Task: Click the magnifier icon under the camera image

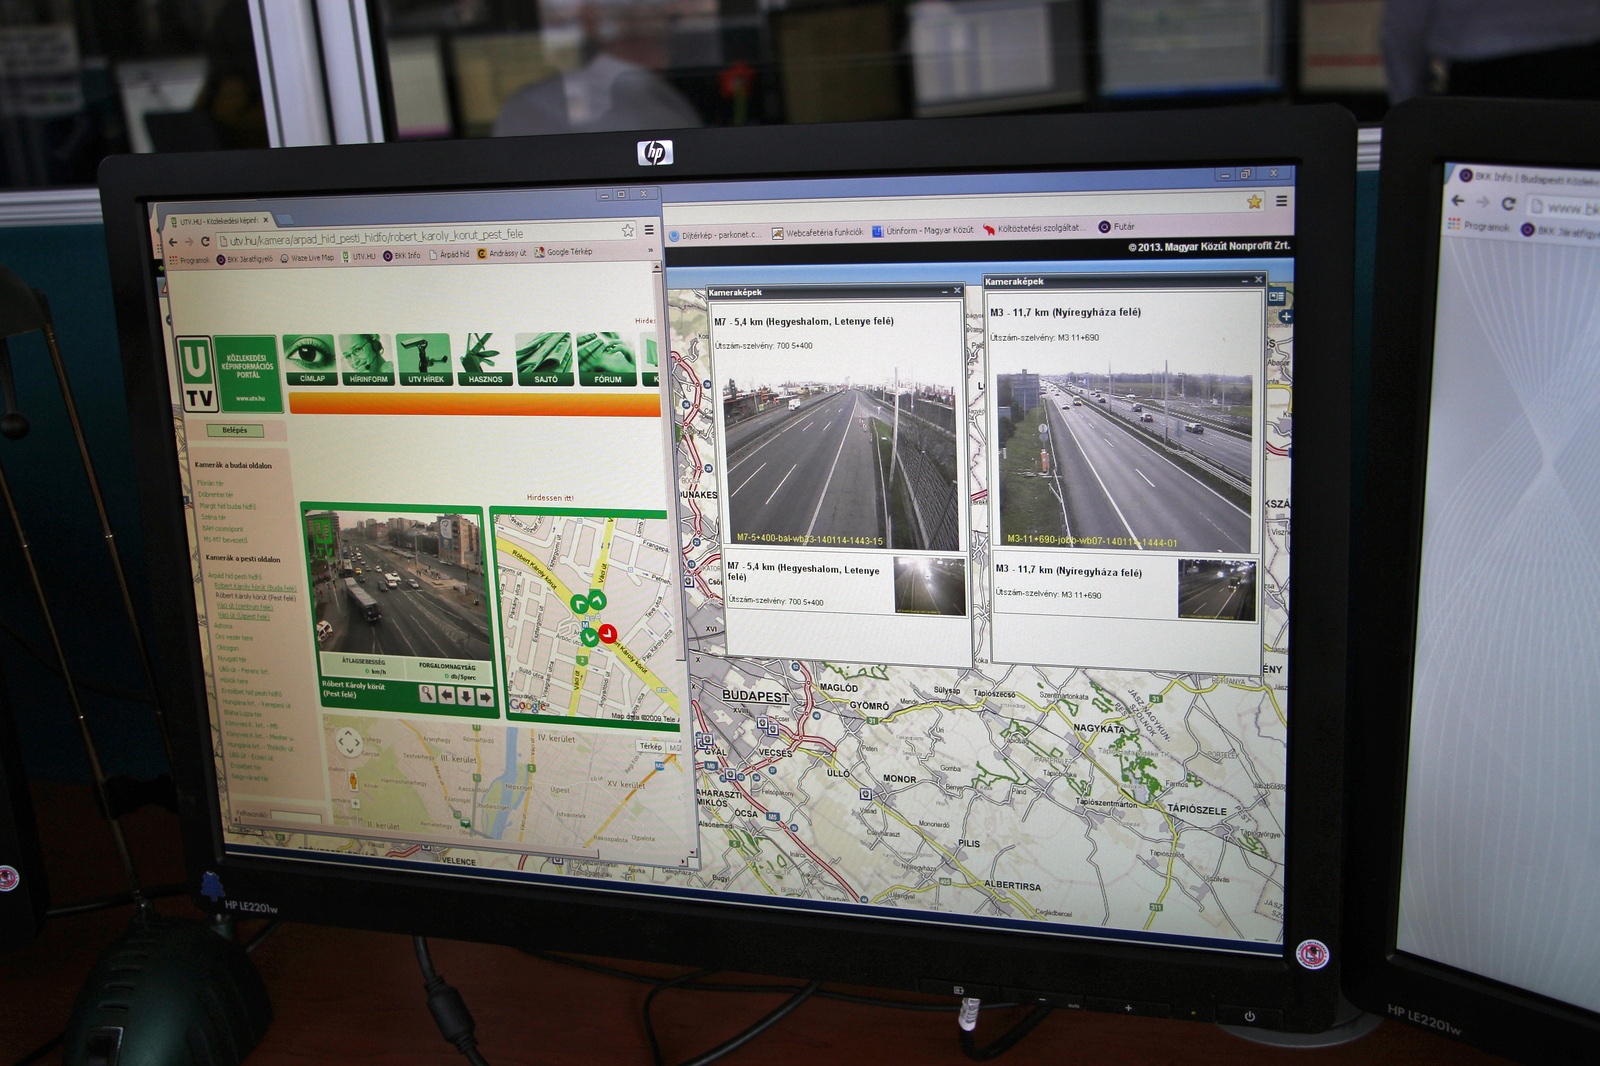Action: click(428, 695)
